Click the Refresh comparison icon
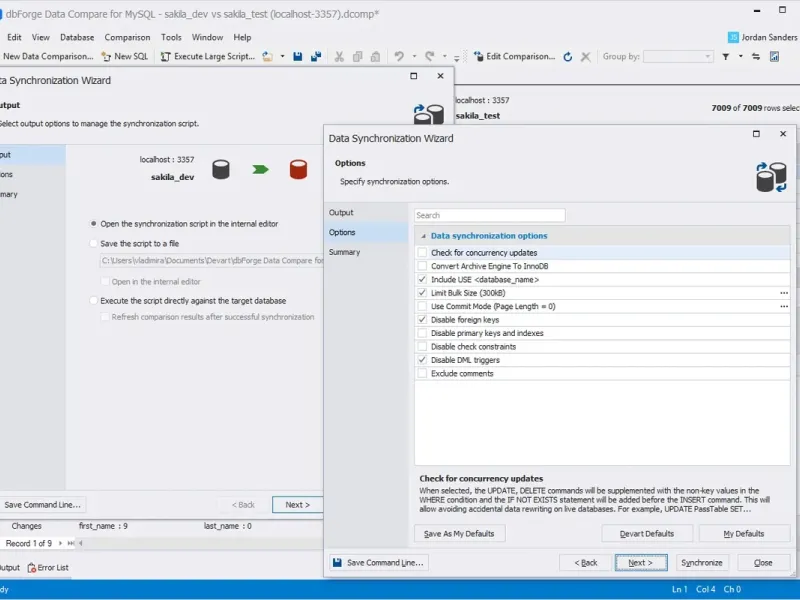800x600 pixels. click(x=568, y=57)
